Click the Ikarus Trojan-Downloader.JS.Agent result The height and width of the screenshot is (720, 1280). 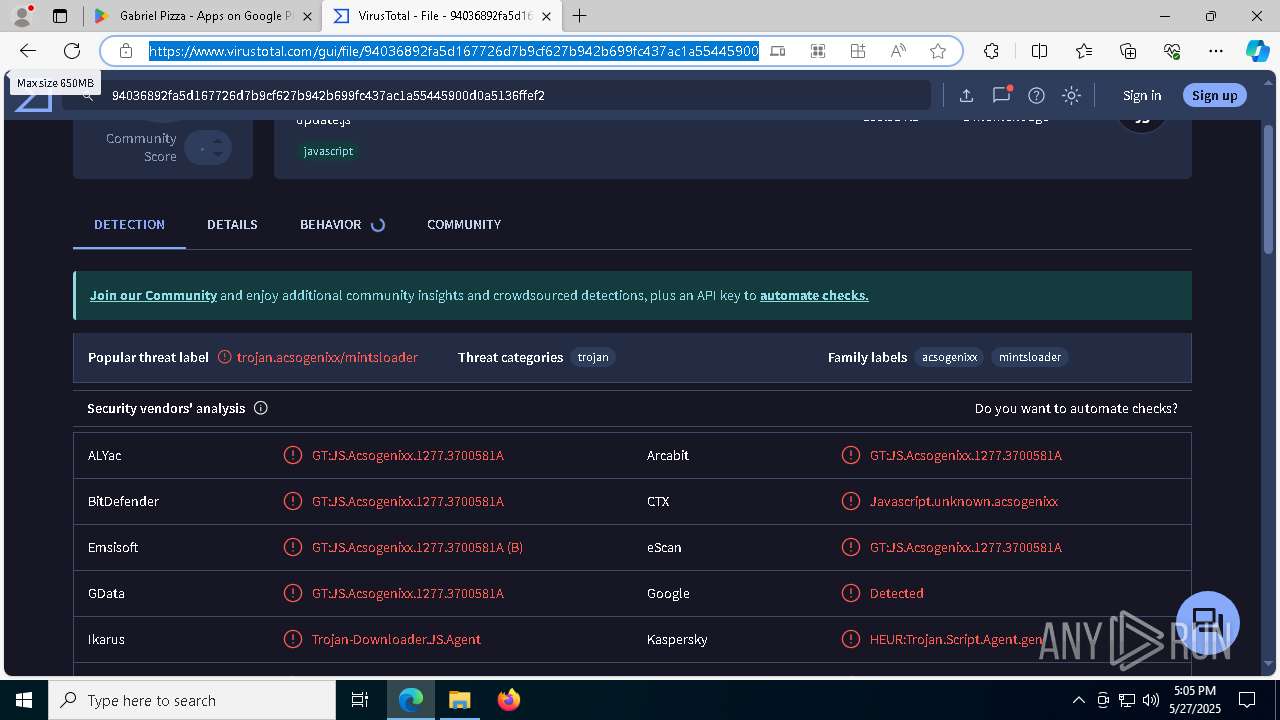[396, 639]
